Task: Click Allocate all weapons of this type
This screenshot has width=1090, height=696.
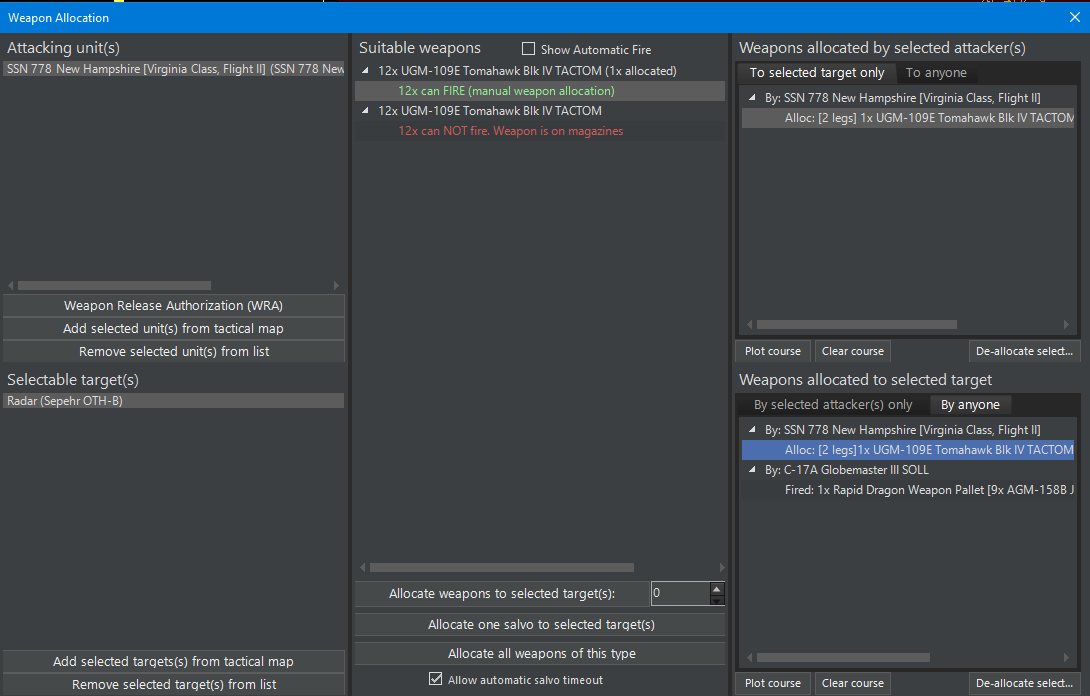Action: point(540,654)
